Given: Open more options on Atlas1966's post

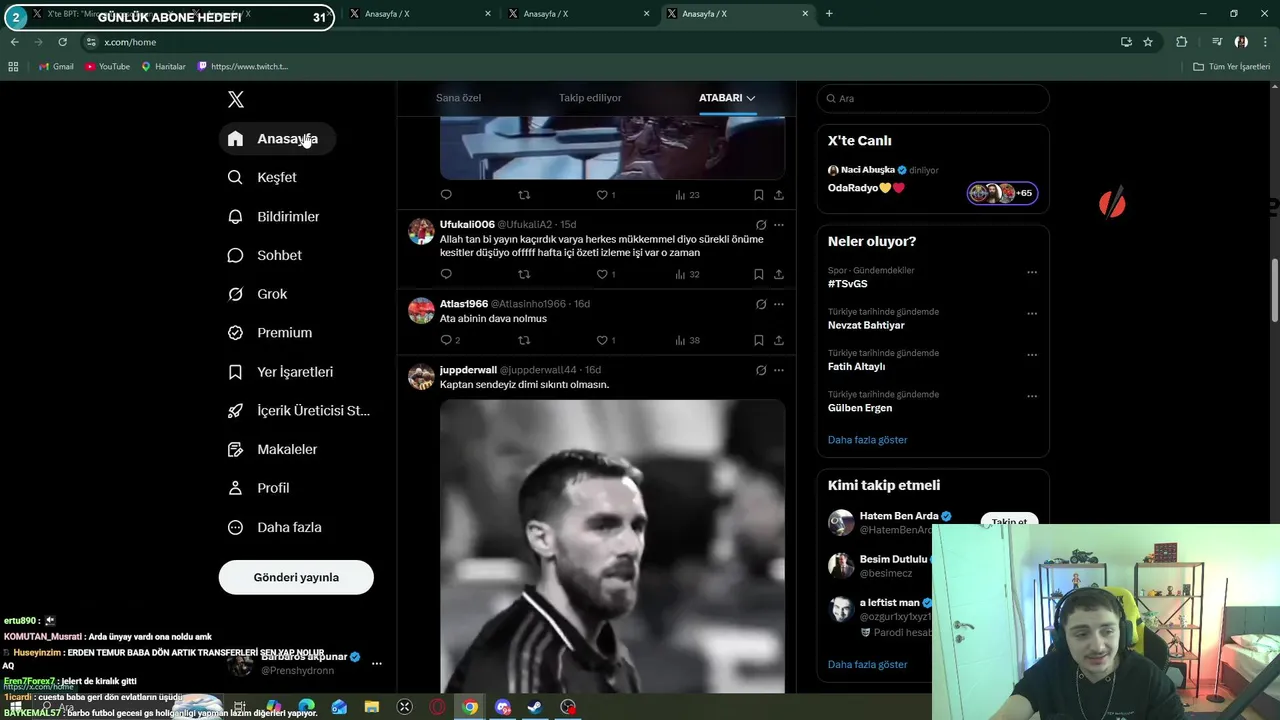Looking at the screenshot, I should [x=779, y=304].
